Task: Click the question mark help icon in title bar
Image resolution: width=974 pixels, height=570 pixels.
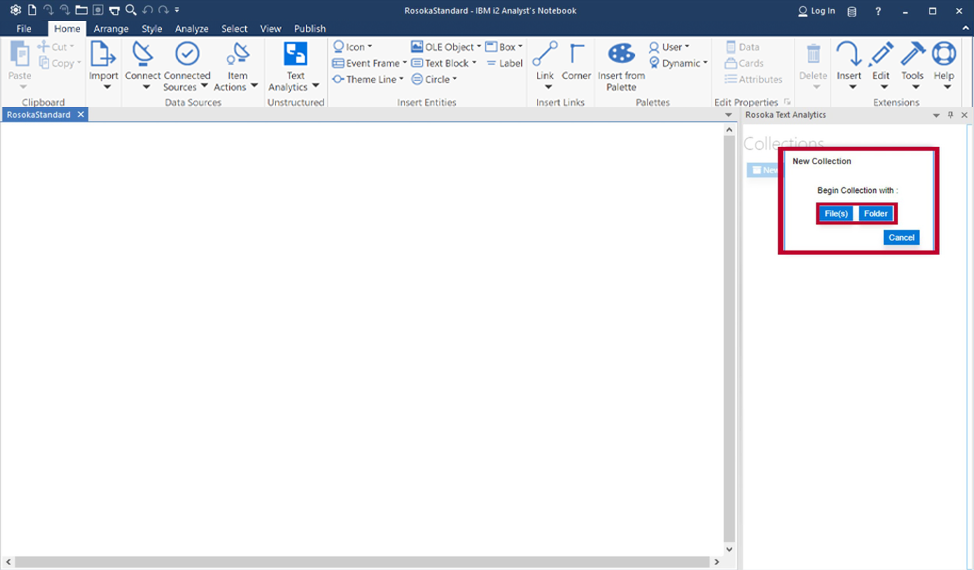Action: click(x=878, y=11)
